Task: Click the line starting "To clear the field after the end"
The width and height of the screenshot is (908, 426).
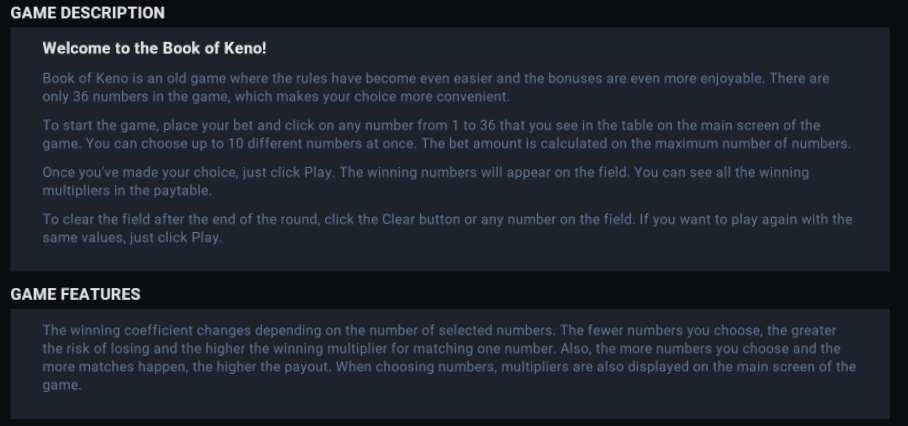Action: [446, 220]
